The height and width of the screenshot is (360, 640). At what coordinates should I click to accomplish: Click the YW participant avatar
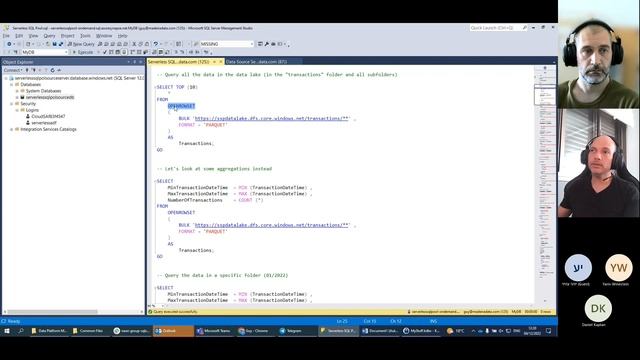619,268
